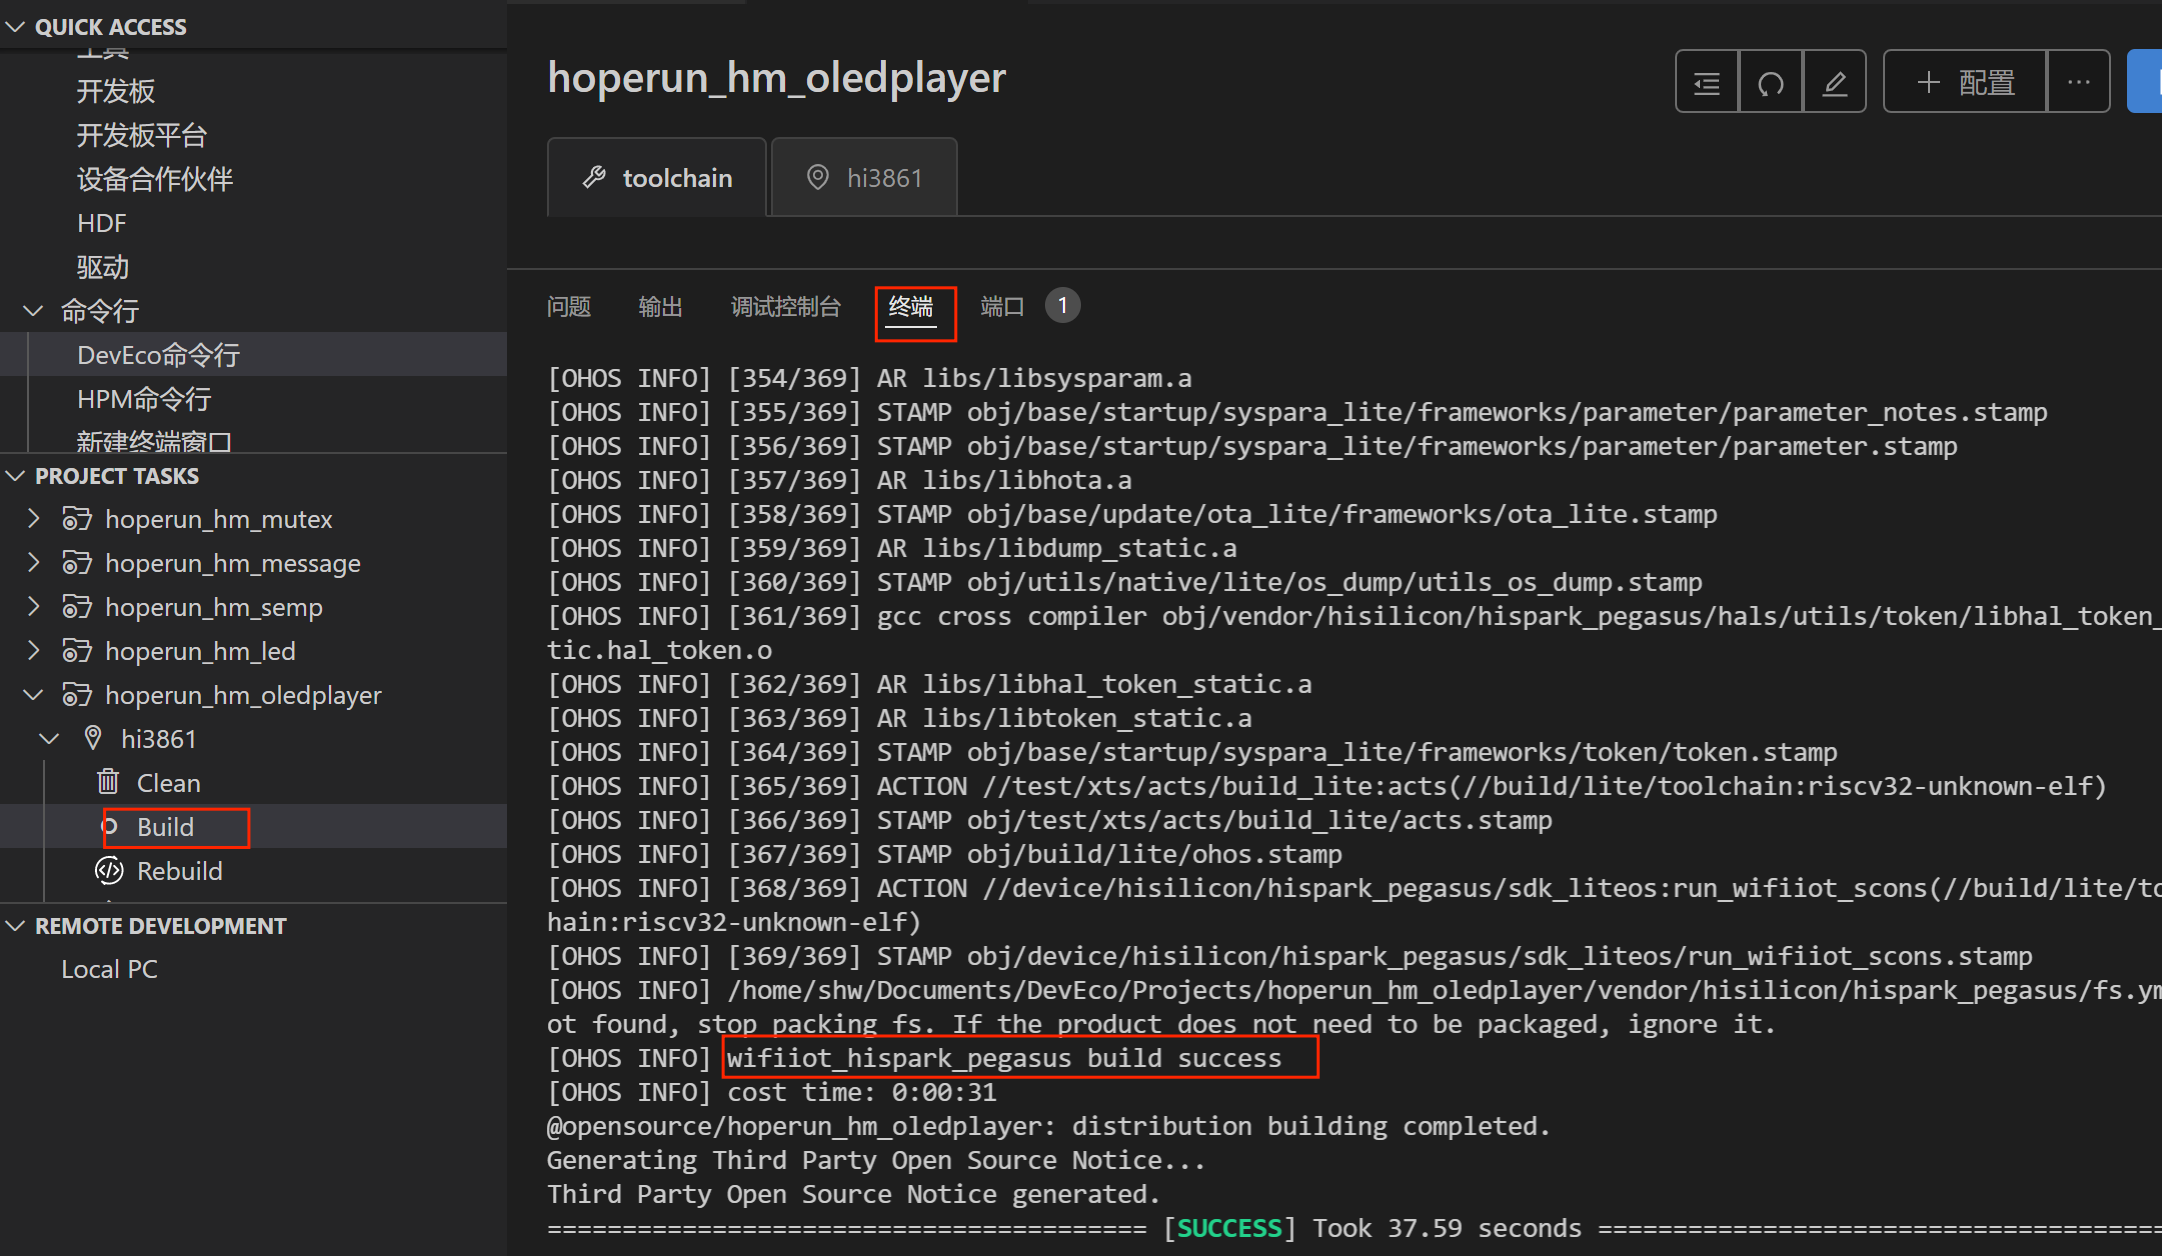Open the 问题 panel tab
This screenshot has width=2162, height=1256.
coord(569,306)
